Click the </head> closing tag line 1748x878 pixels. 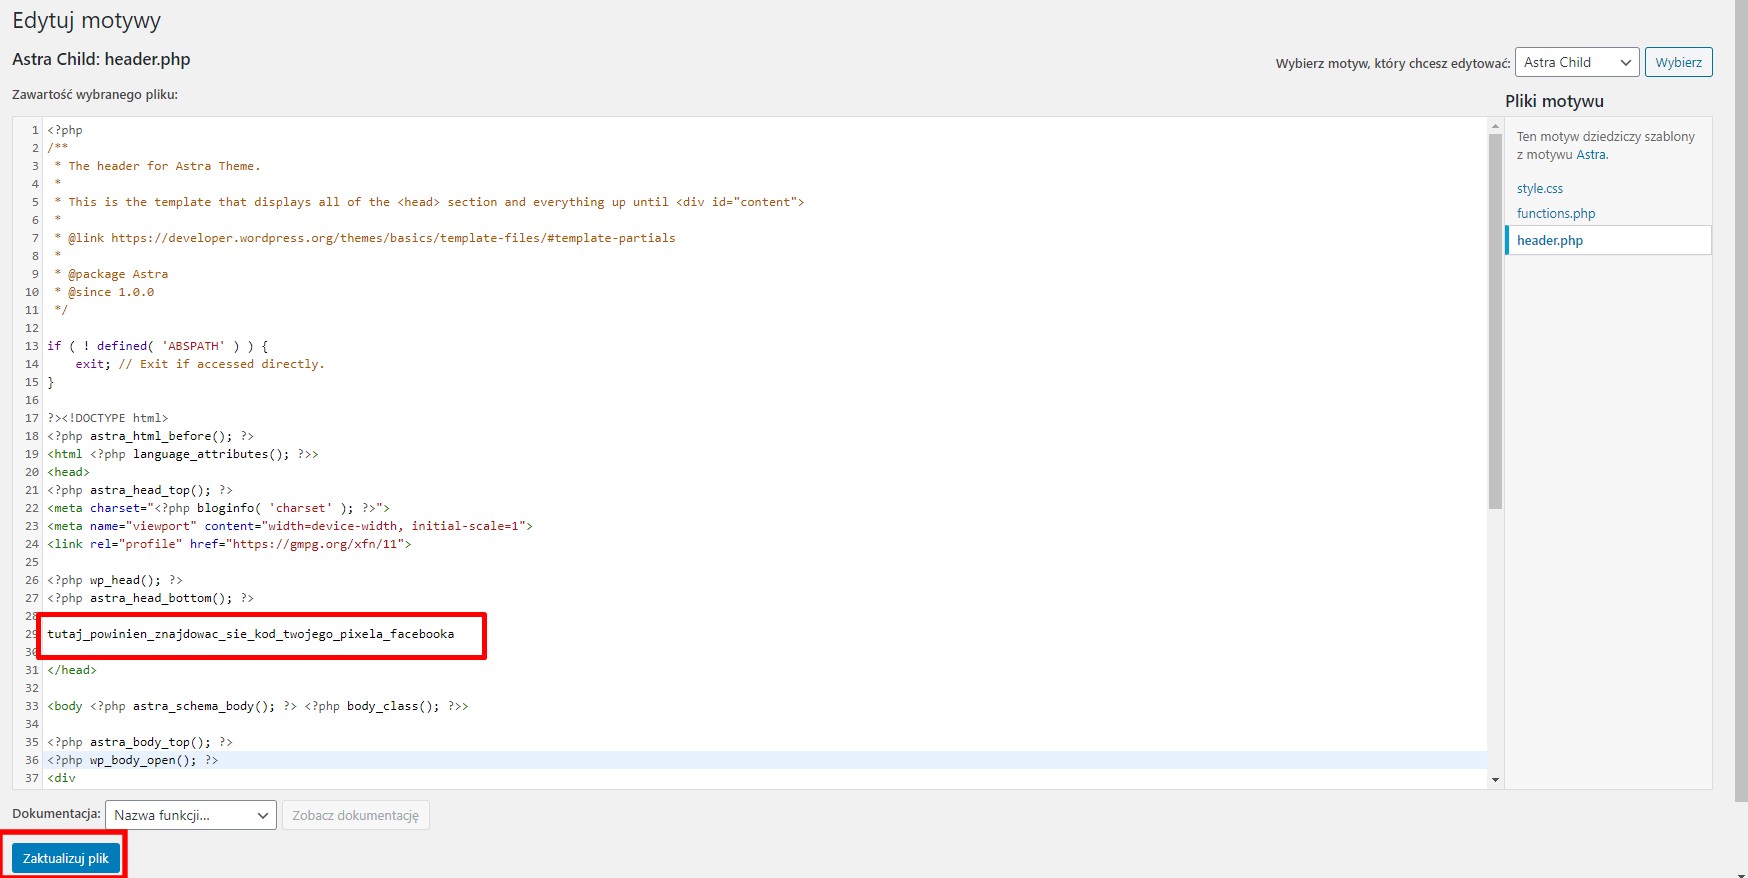[72, 670]
